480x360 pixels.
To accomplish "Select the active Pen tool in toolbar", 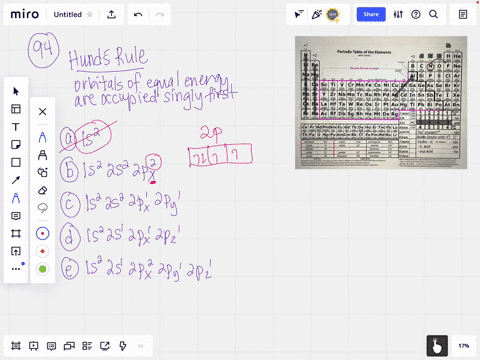I will [16, 198].
